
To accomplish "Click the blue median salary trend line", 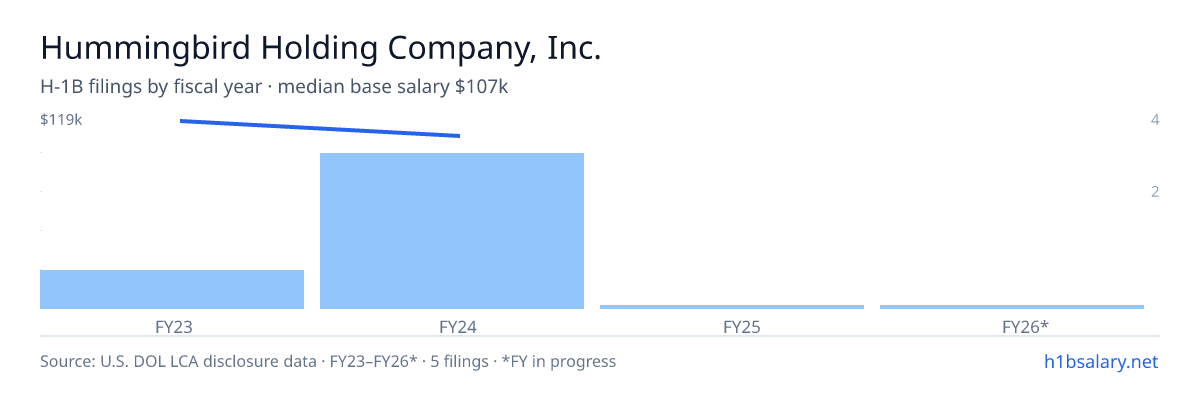I will [x=320, y=128].
